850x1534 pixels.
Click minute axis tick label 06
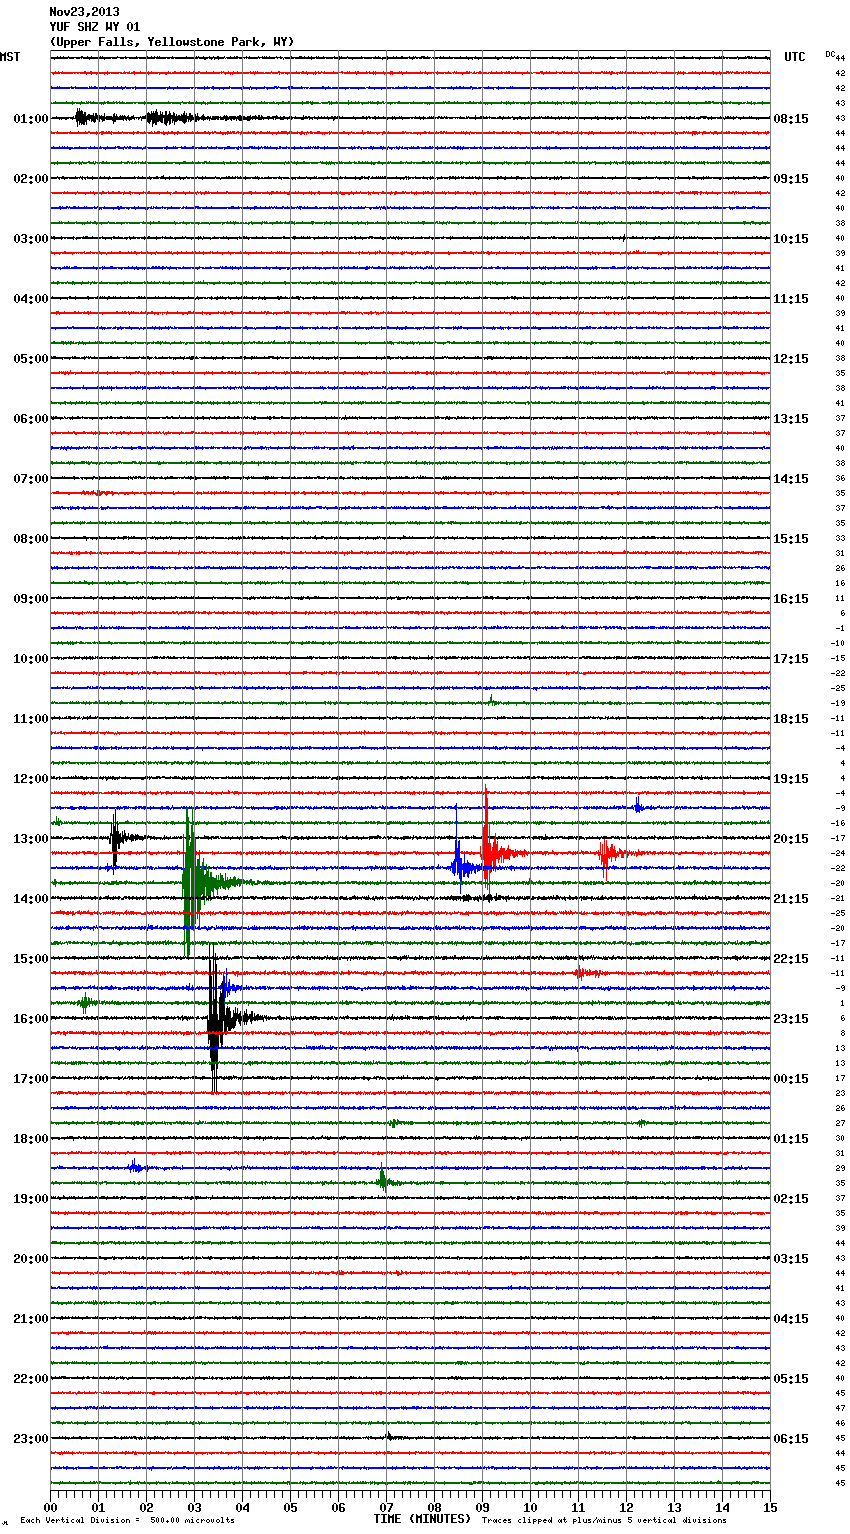pyautogui.click(x=338, y=1507)
